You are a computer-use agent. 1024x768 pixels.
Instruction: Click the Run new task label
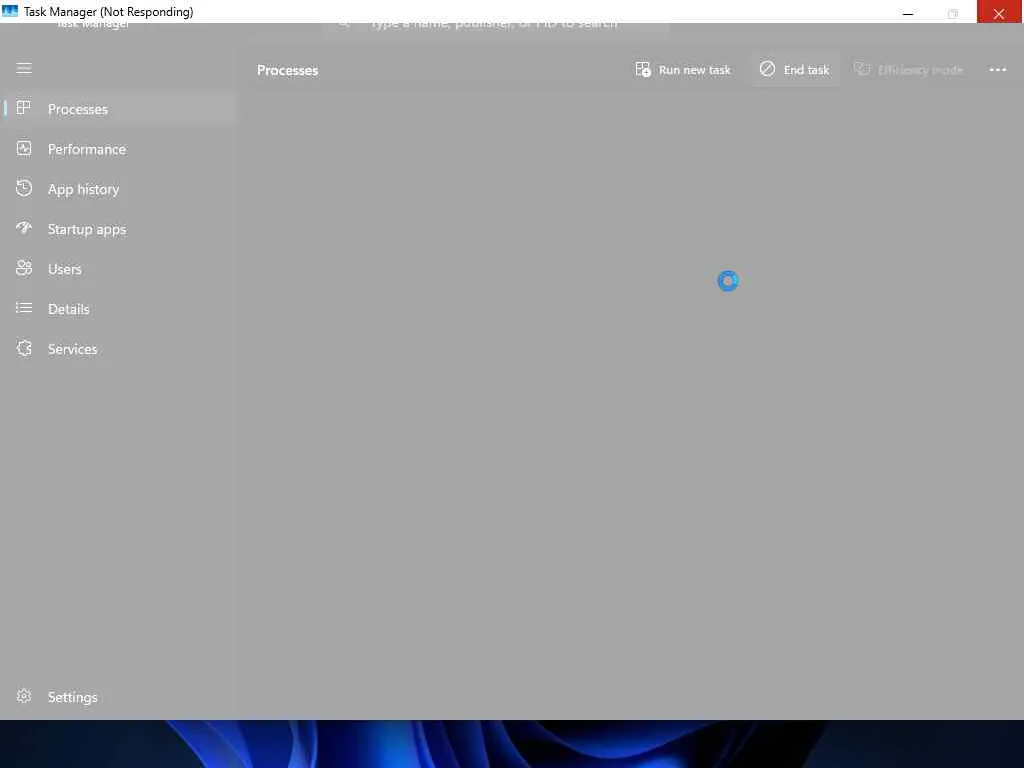click(x=694, y=70)
